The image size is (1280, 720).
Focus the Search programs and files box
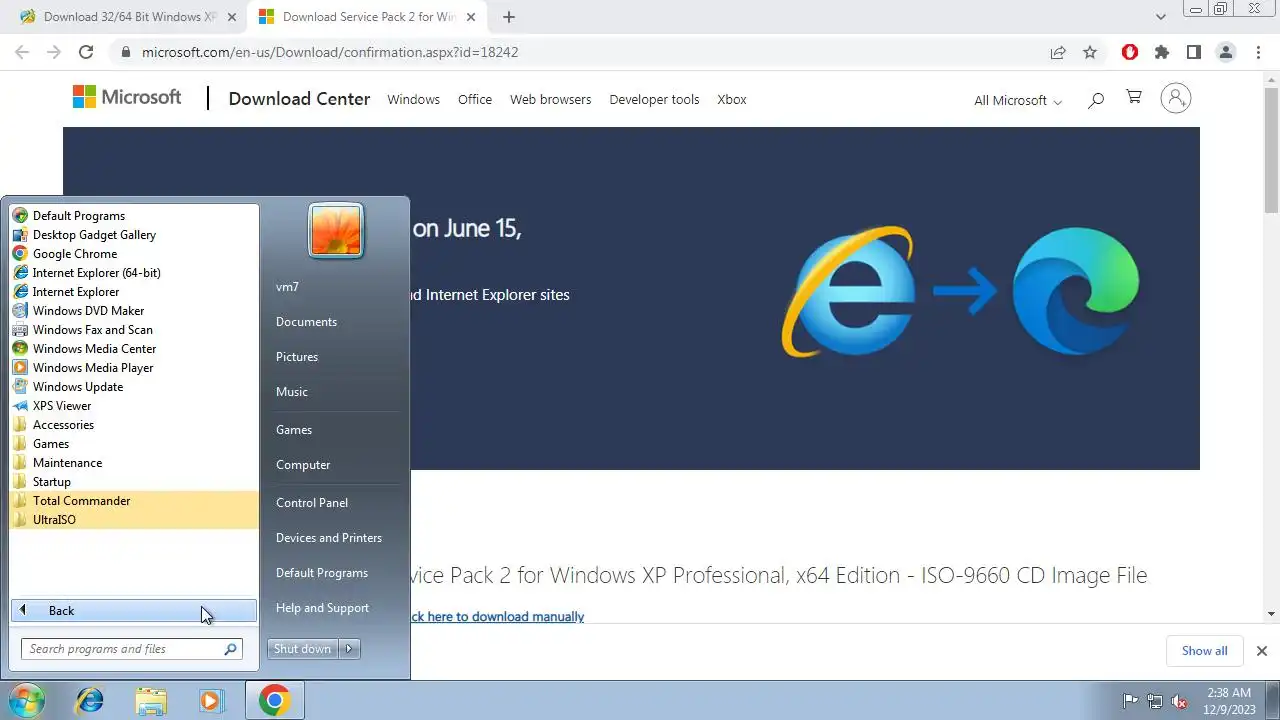[x=131, y=649]
